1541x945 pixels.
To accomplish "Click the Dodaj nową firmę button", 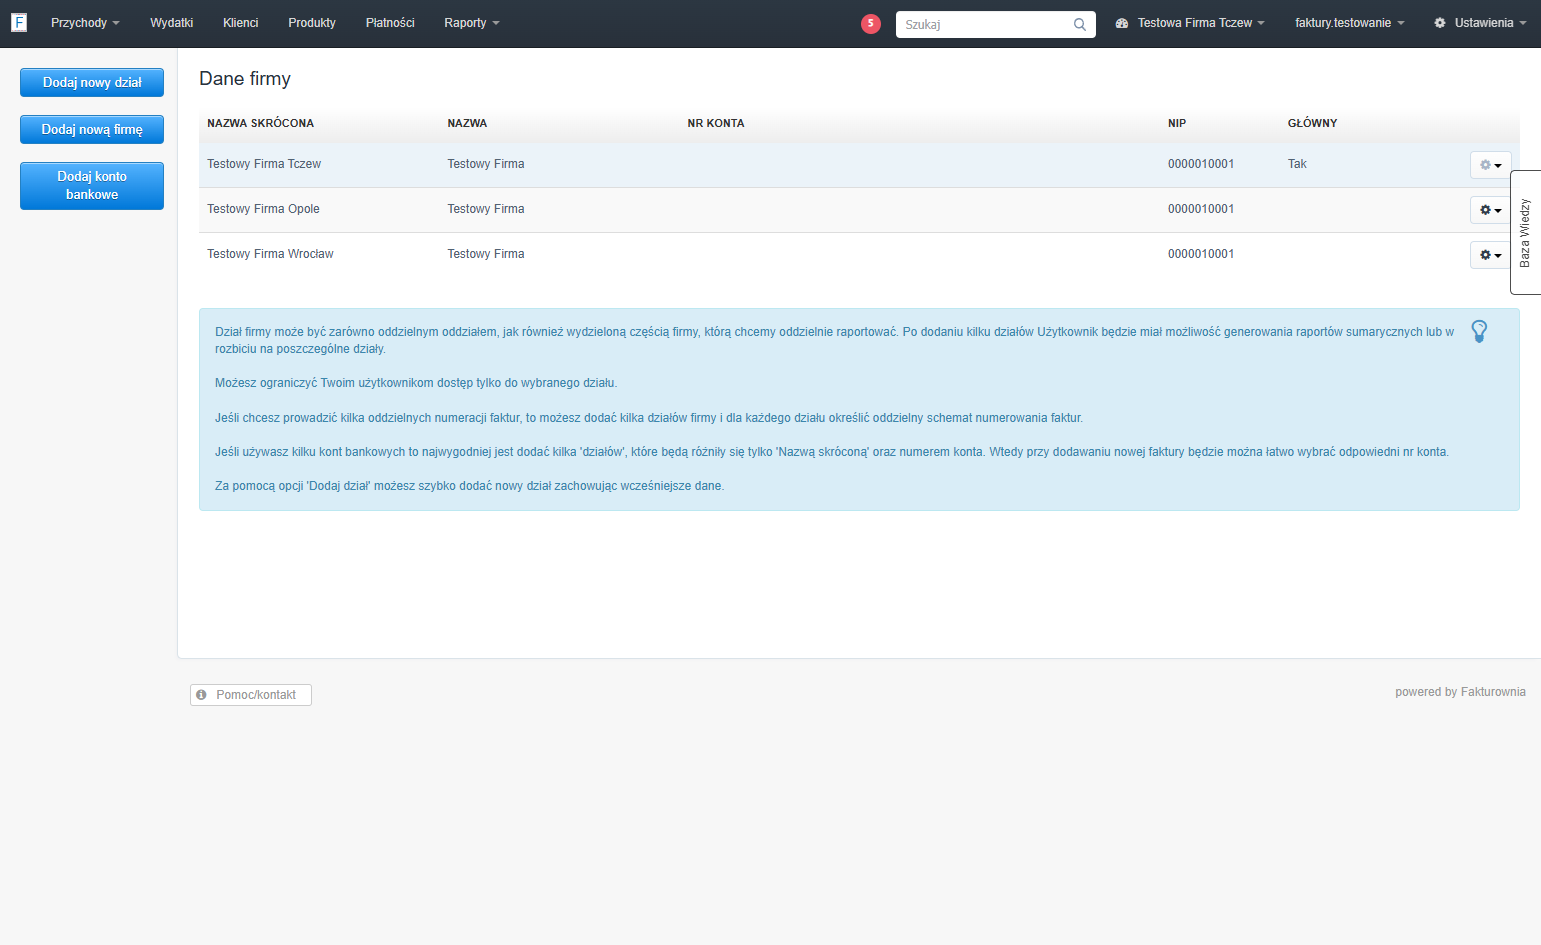I will coord(92,129).
